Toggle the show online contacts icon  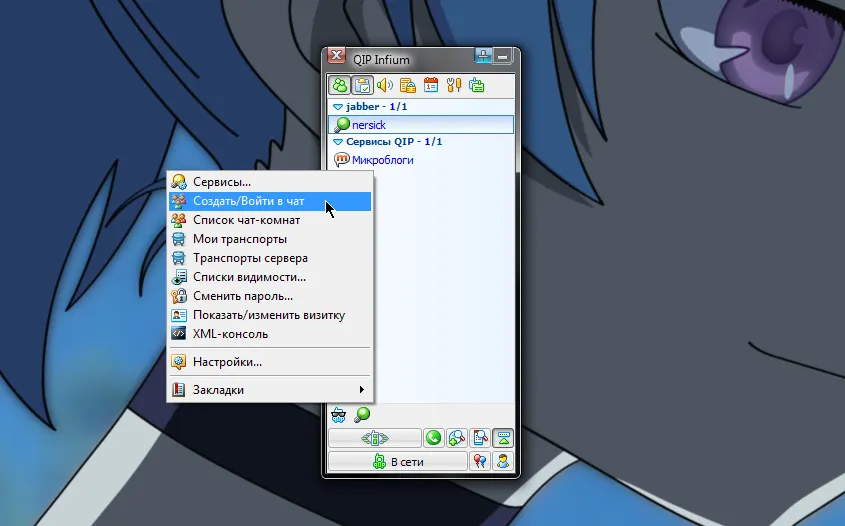[341, 85]
